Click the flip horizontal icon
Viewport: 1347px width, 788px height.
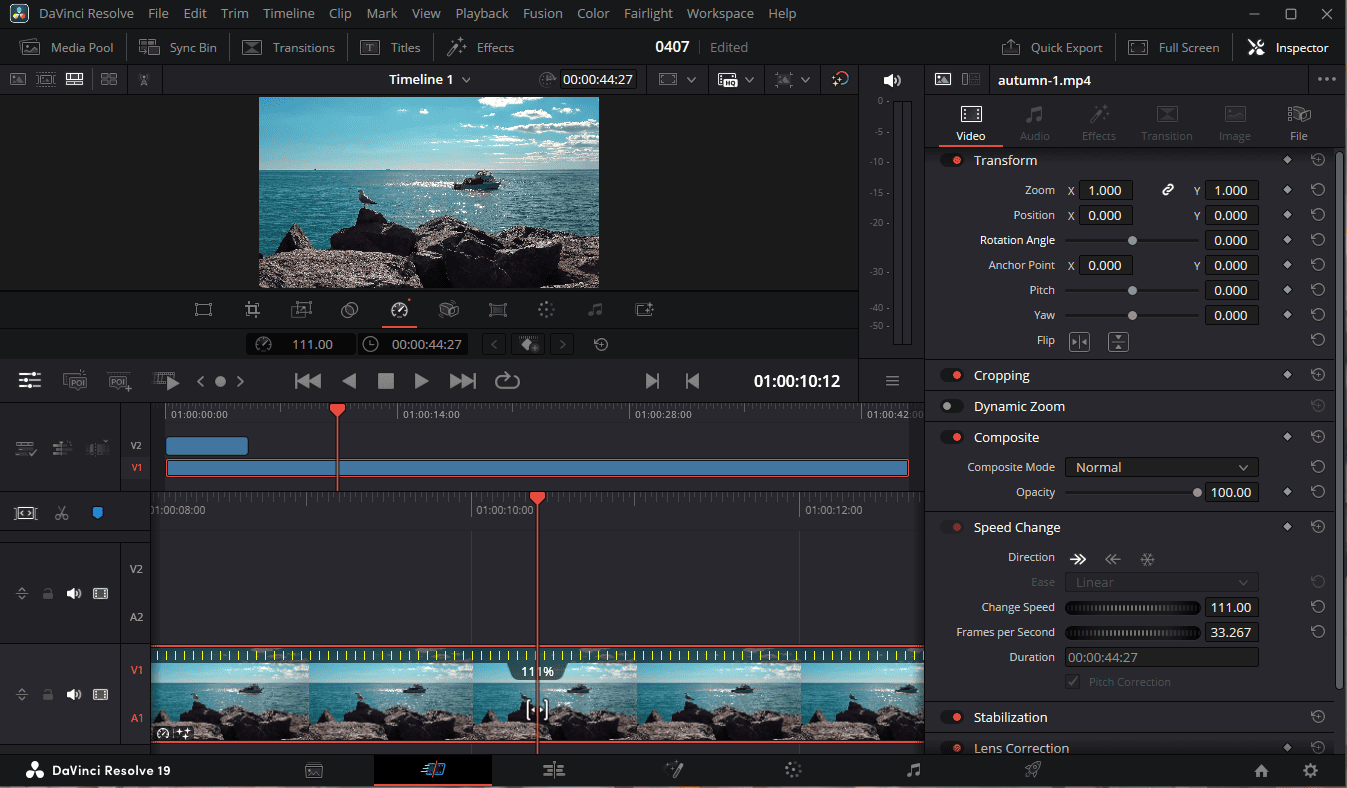click(x=1080, y=341)
